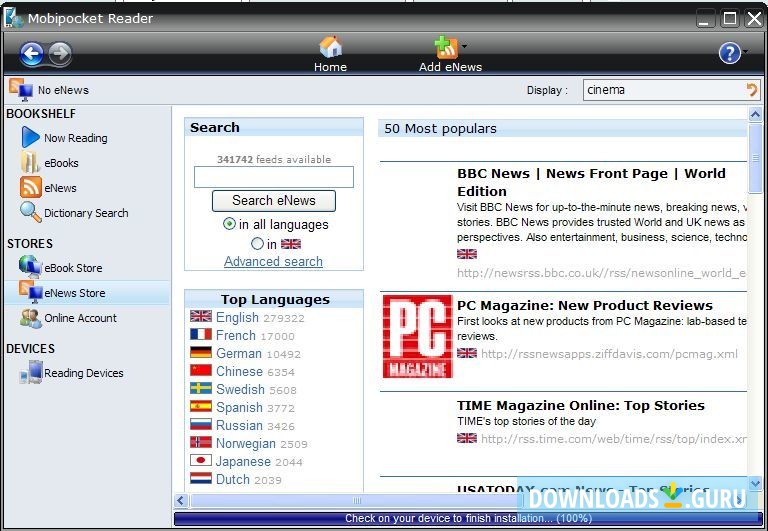Select the 'in' English flag radio button
Viewport: 768px width, 531px height.
(257, 243)
